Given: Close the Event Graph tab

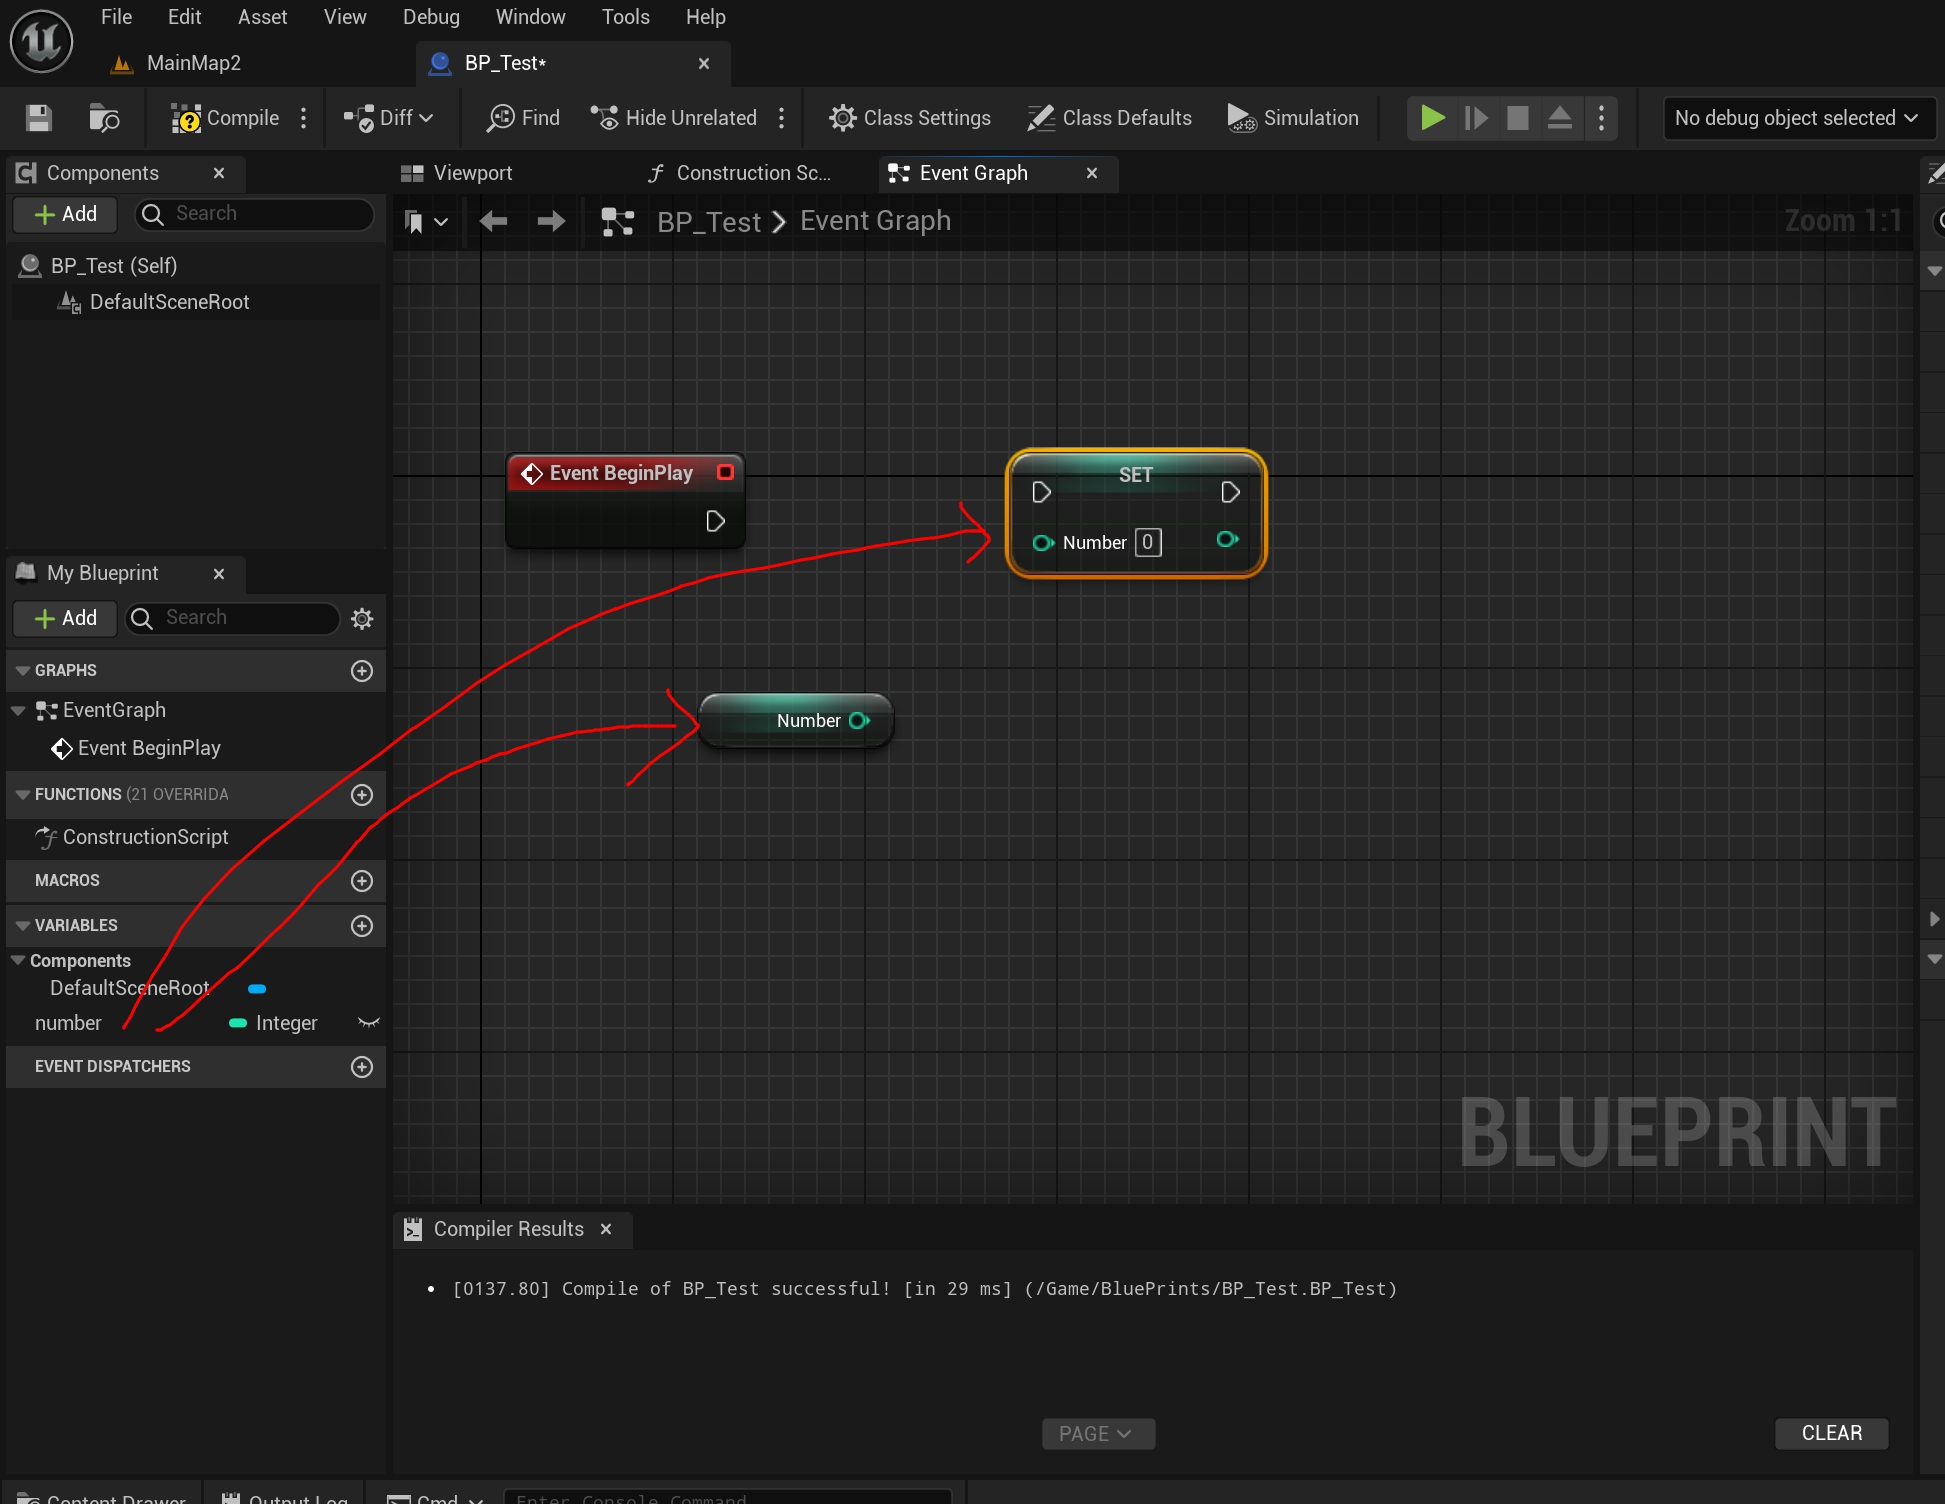Looking at the screenshot, I should 1092,173.
